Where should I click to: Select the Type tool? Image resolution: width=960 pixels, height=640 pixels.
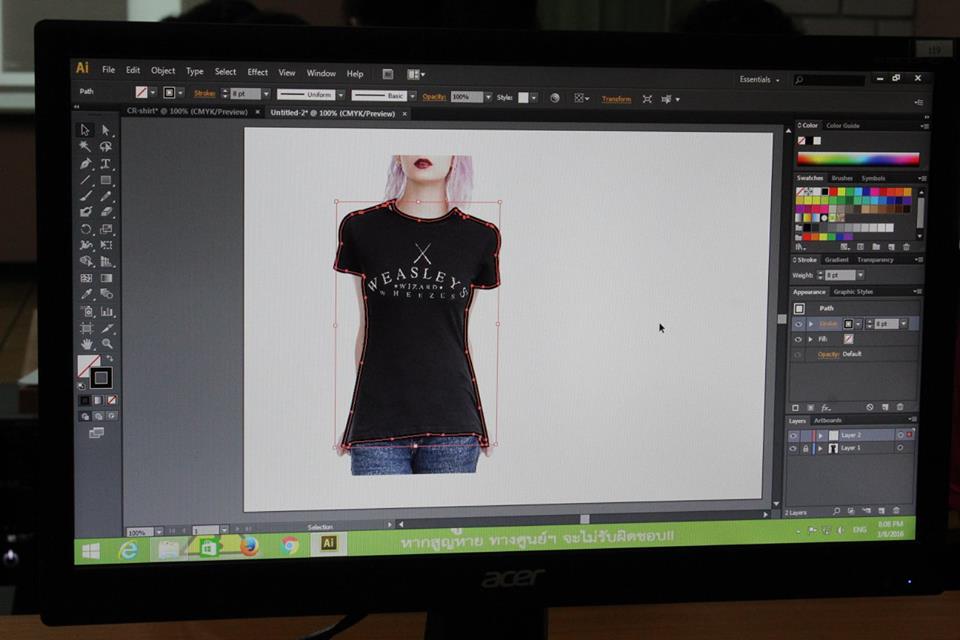click(105, 164)
